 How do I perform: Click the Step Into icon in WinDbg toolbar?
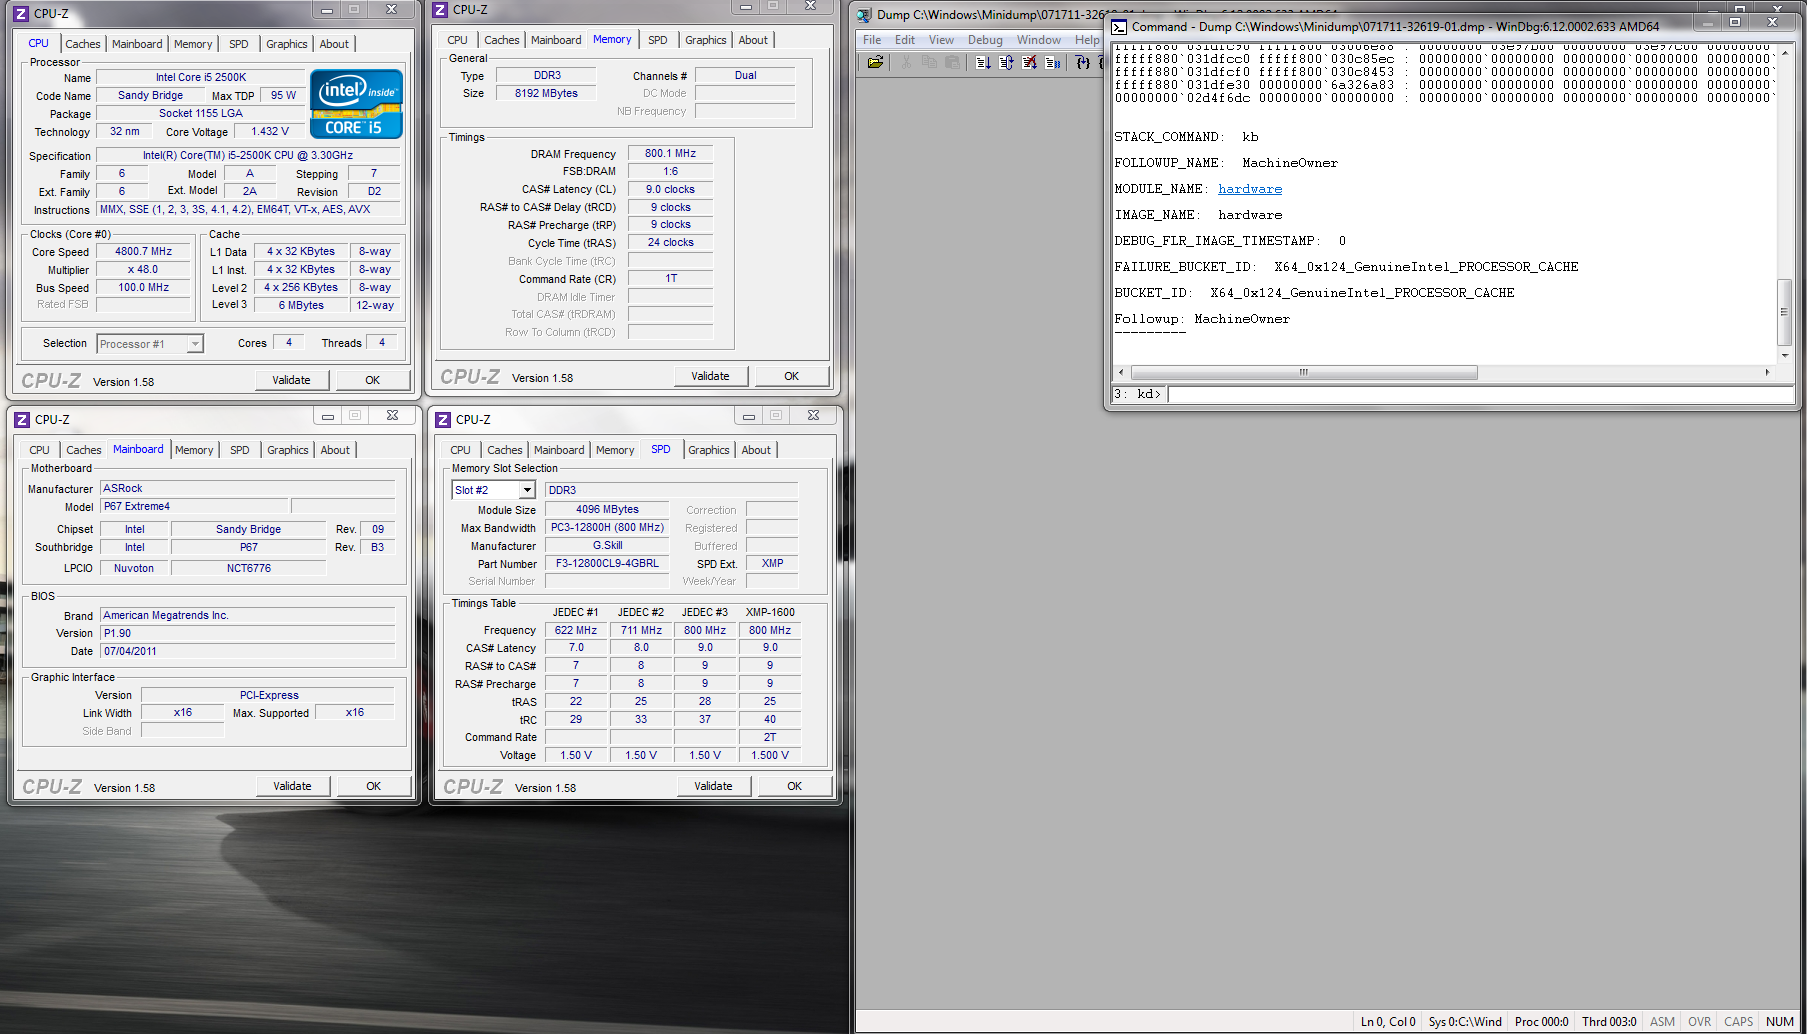(x=1083, y=62)
